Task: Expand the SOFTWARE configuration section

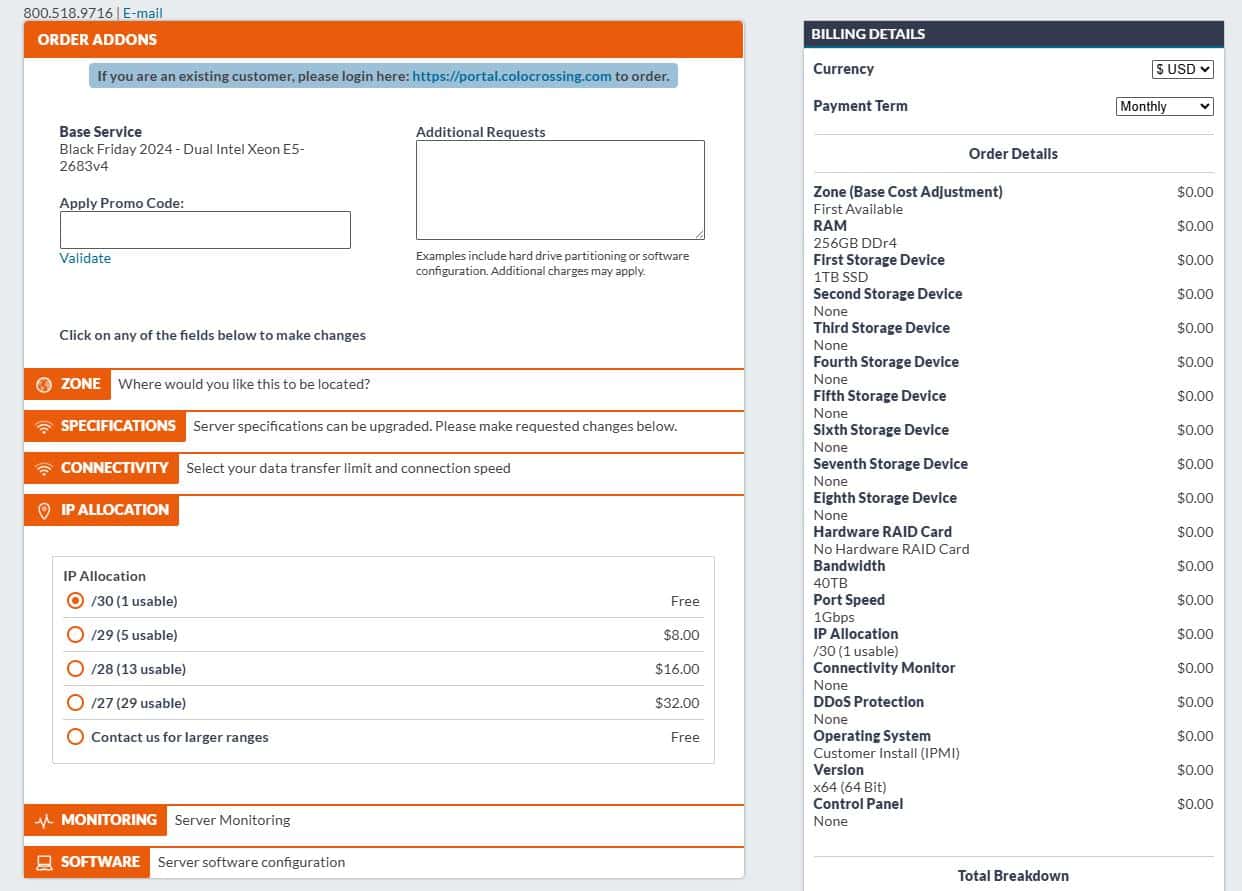Action: click(100, 862)
